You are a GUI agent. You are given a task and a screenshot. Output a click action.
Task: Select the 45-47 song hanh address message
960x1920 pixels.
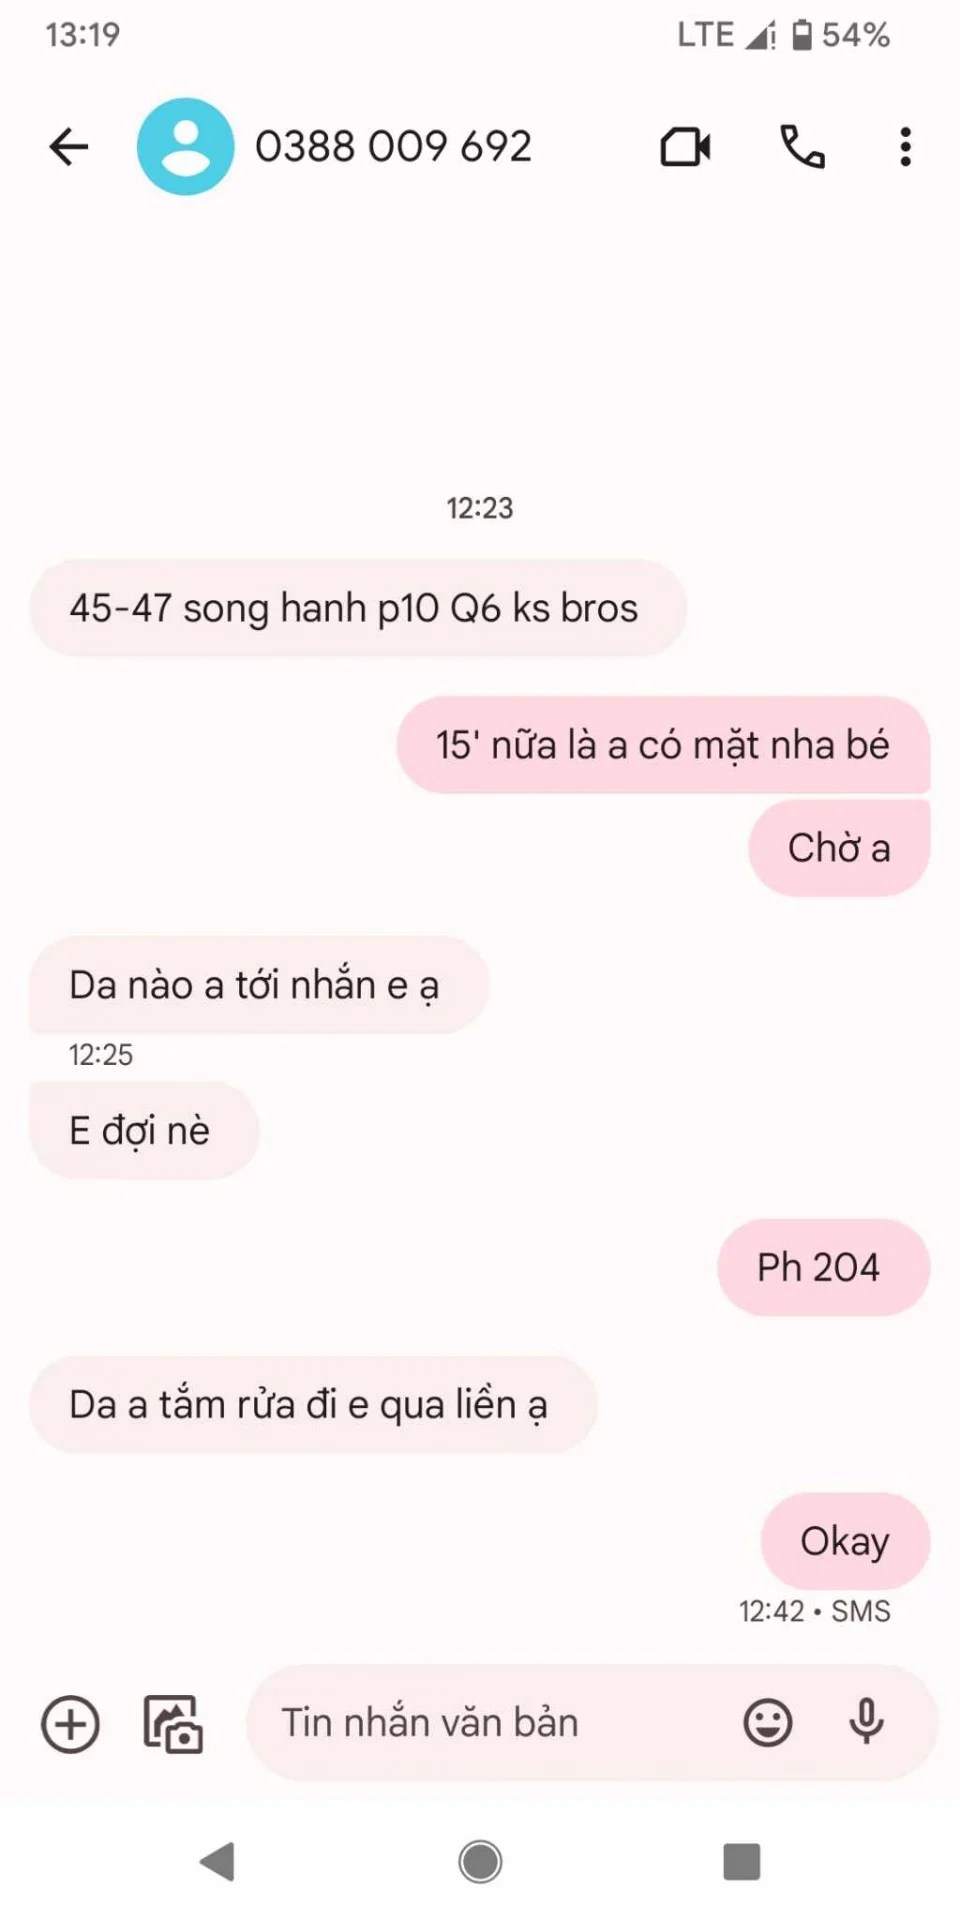tap(358, 608)
